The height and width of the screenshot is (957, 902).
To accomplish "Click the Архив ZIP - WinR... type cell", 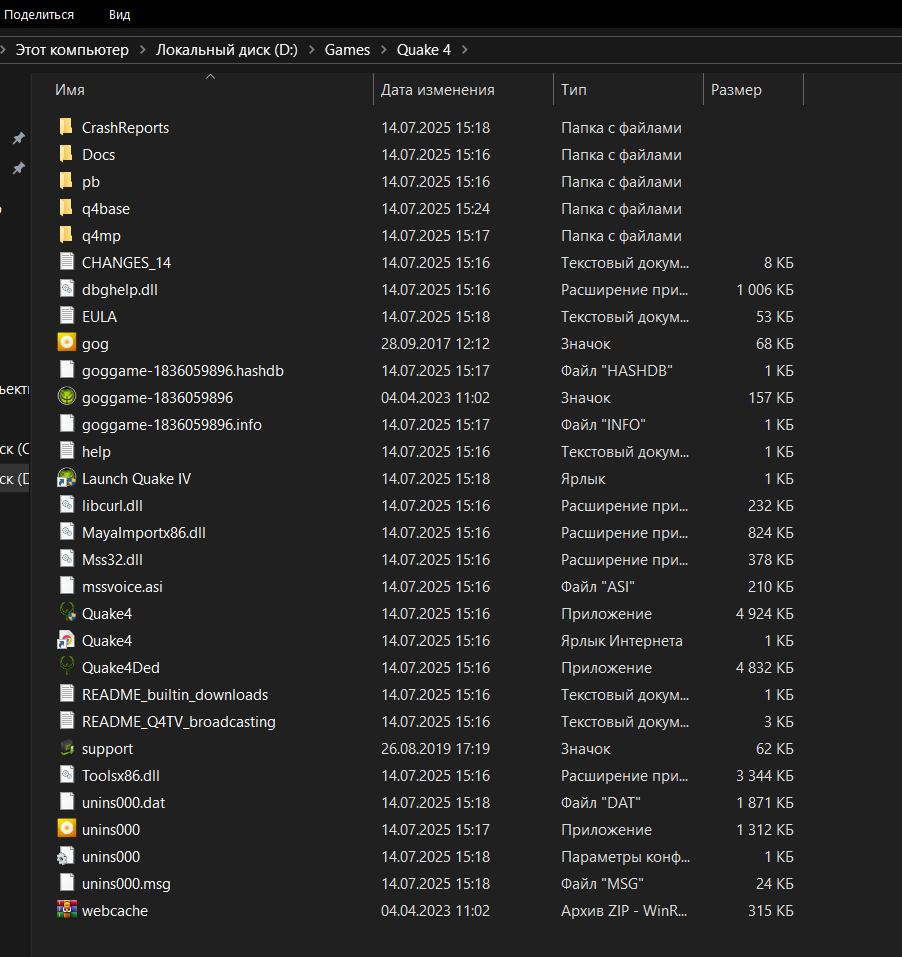I will pyautogui.click(x=624, y=910).
